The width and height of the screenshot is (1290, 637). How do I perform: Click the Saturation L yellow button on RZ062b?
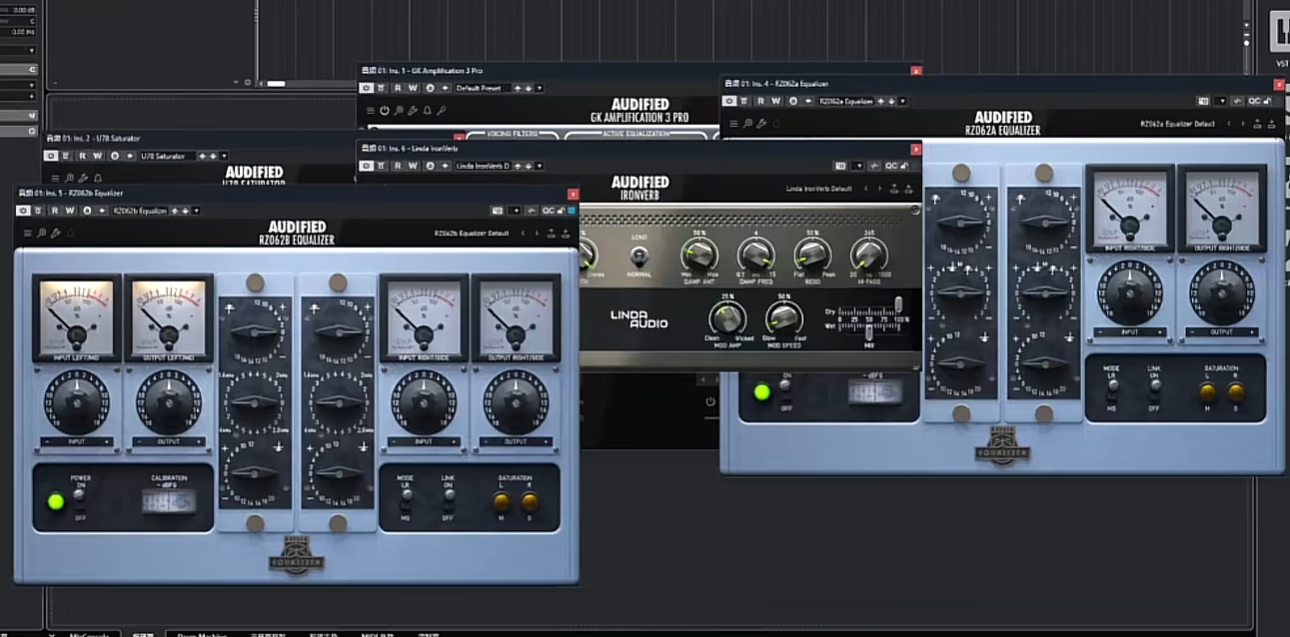point(501,501)
